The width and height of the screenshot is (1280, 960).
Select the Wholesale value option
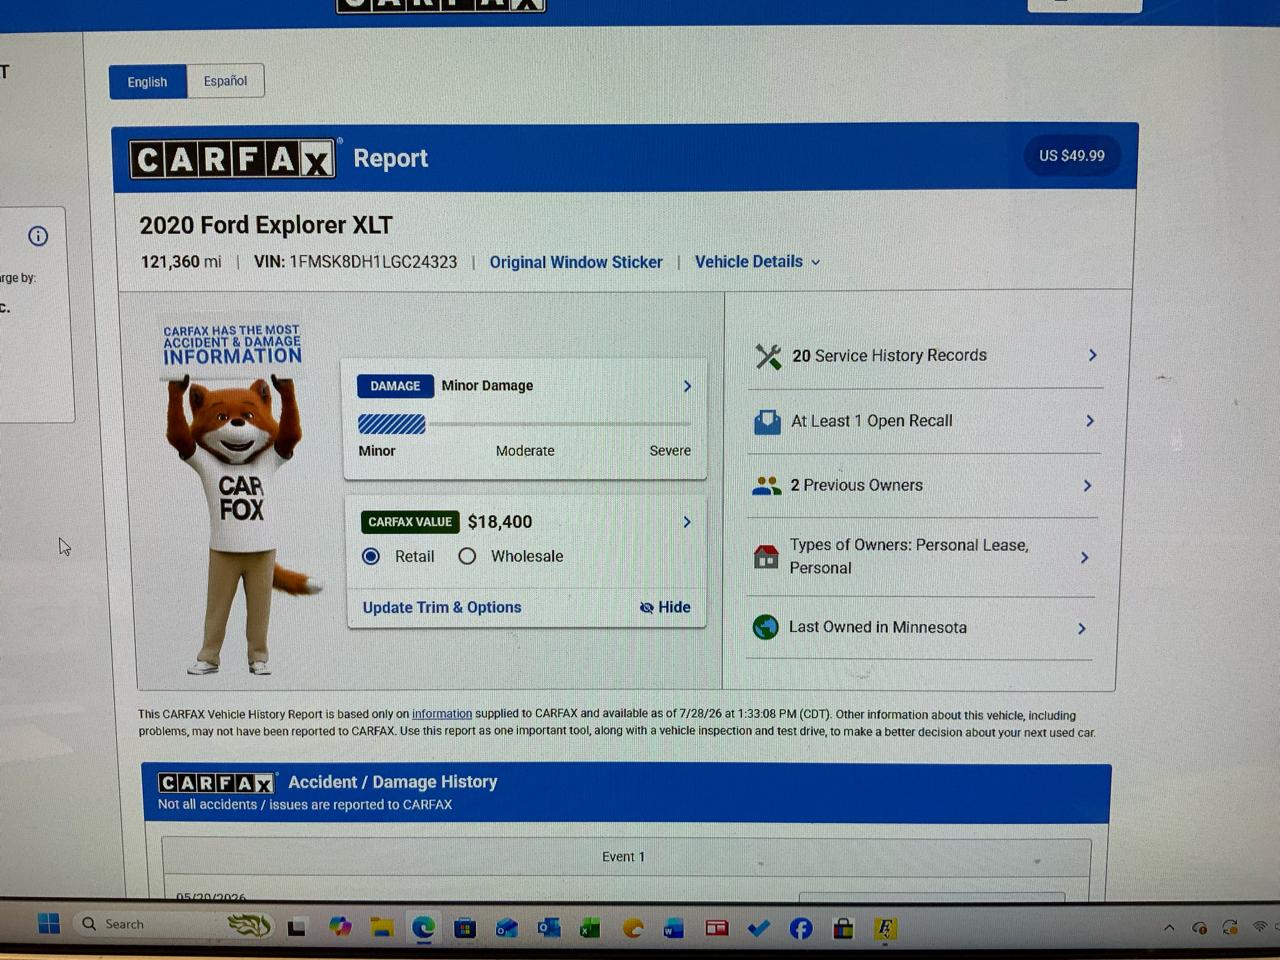pyautogui.click(x=467, y=556)
